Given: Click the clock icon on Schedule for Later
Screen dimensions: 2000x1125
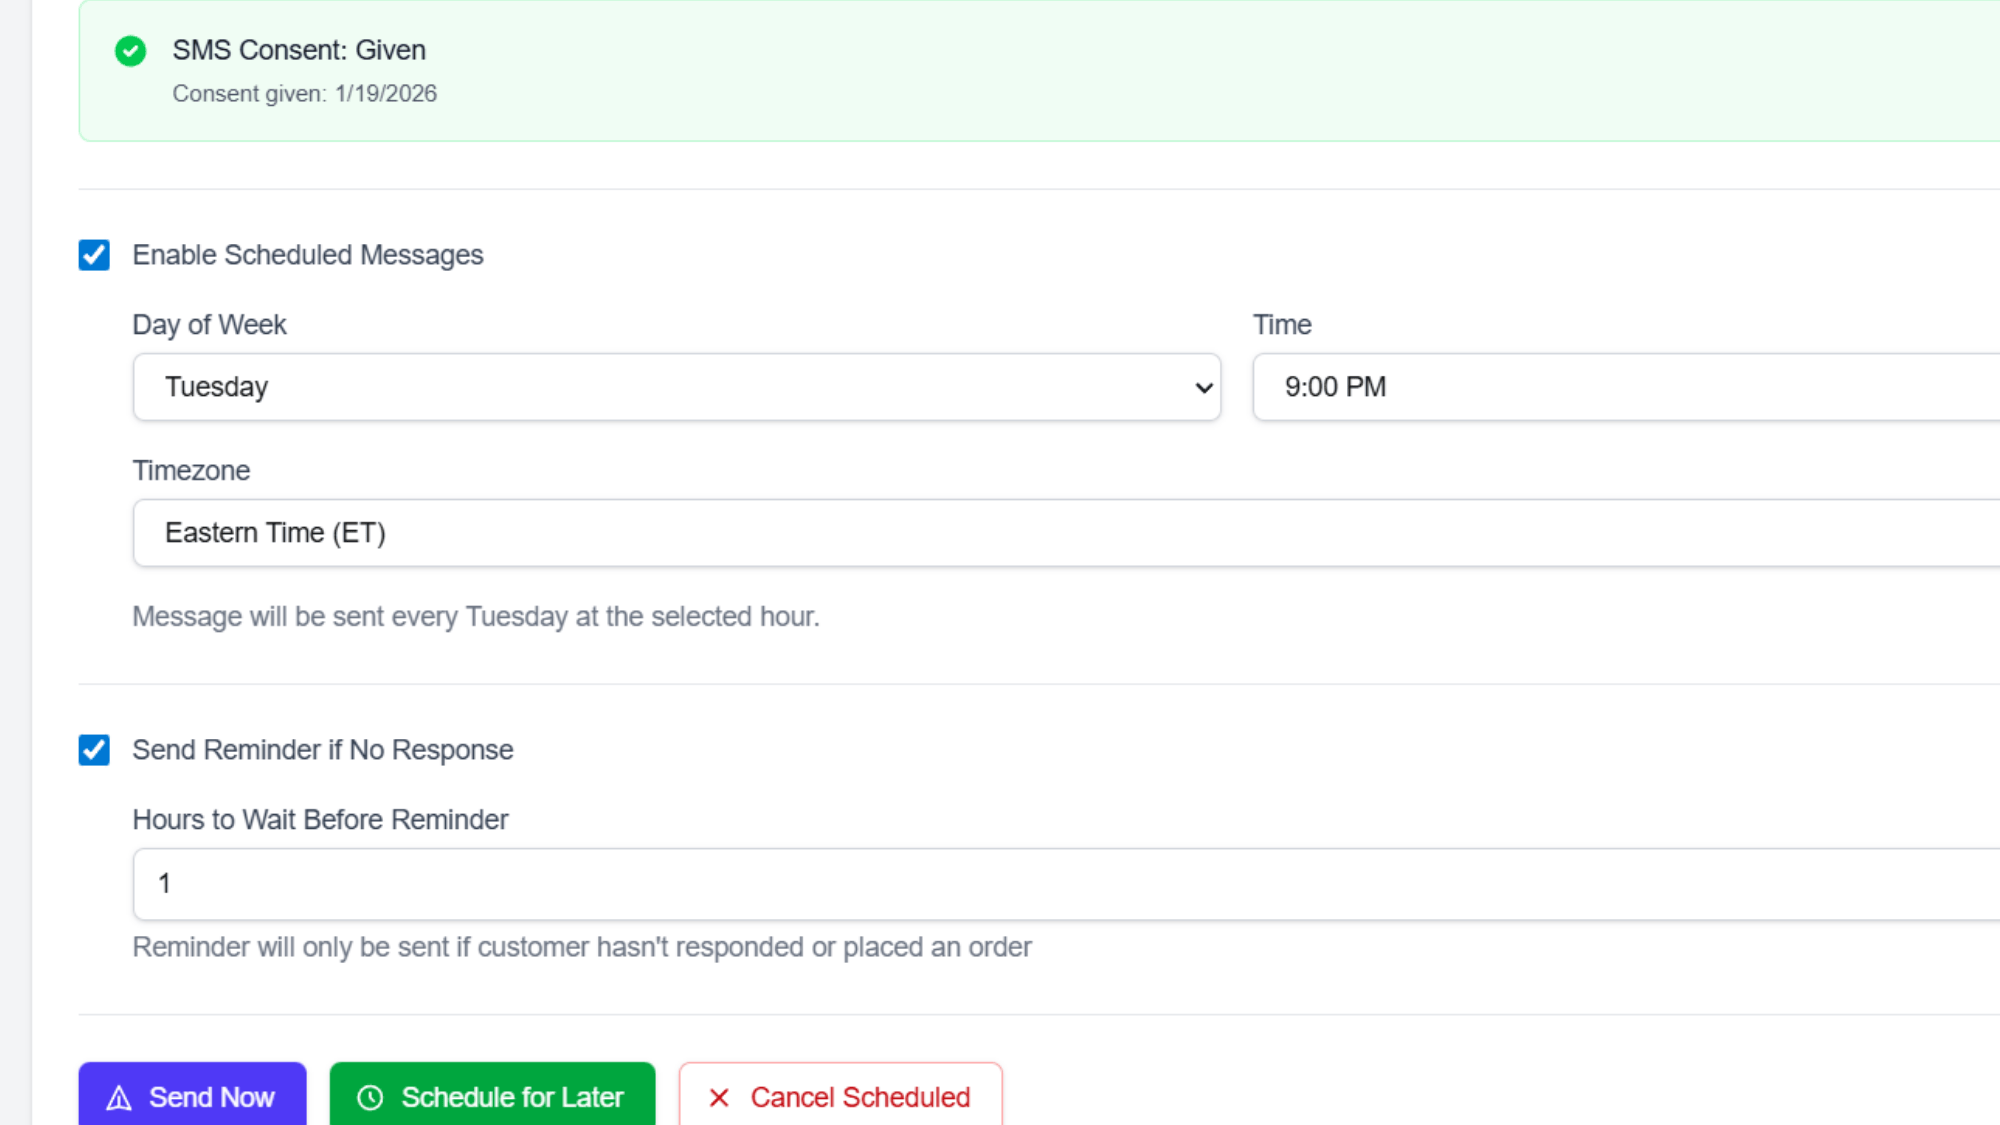Looking at the screenshot, I should tap(370, 1097).
